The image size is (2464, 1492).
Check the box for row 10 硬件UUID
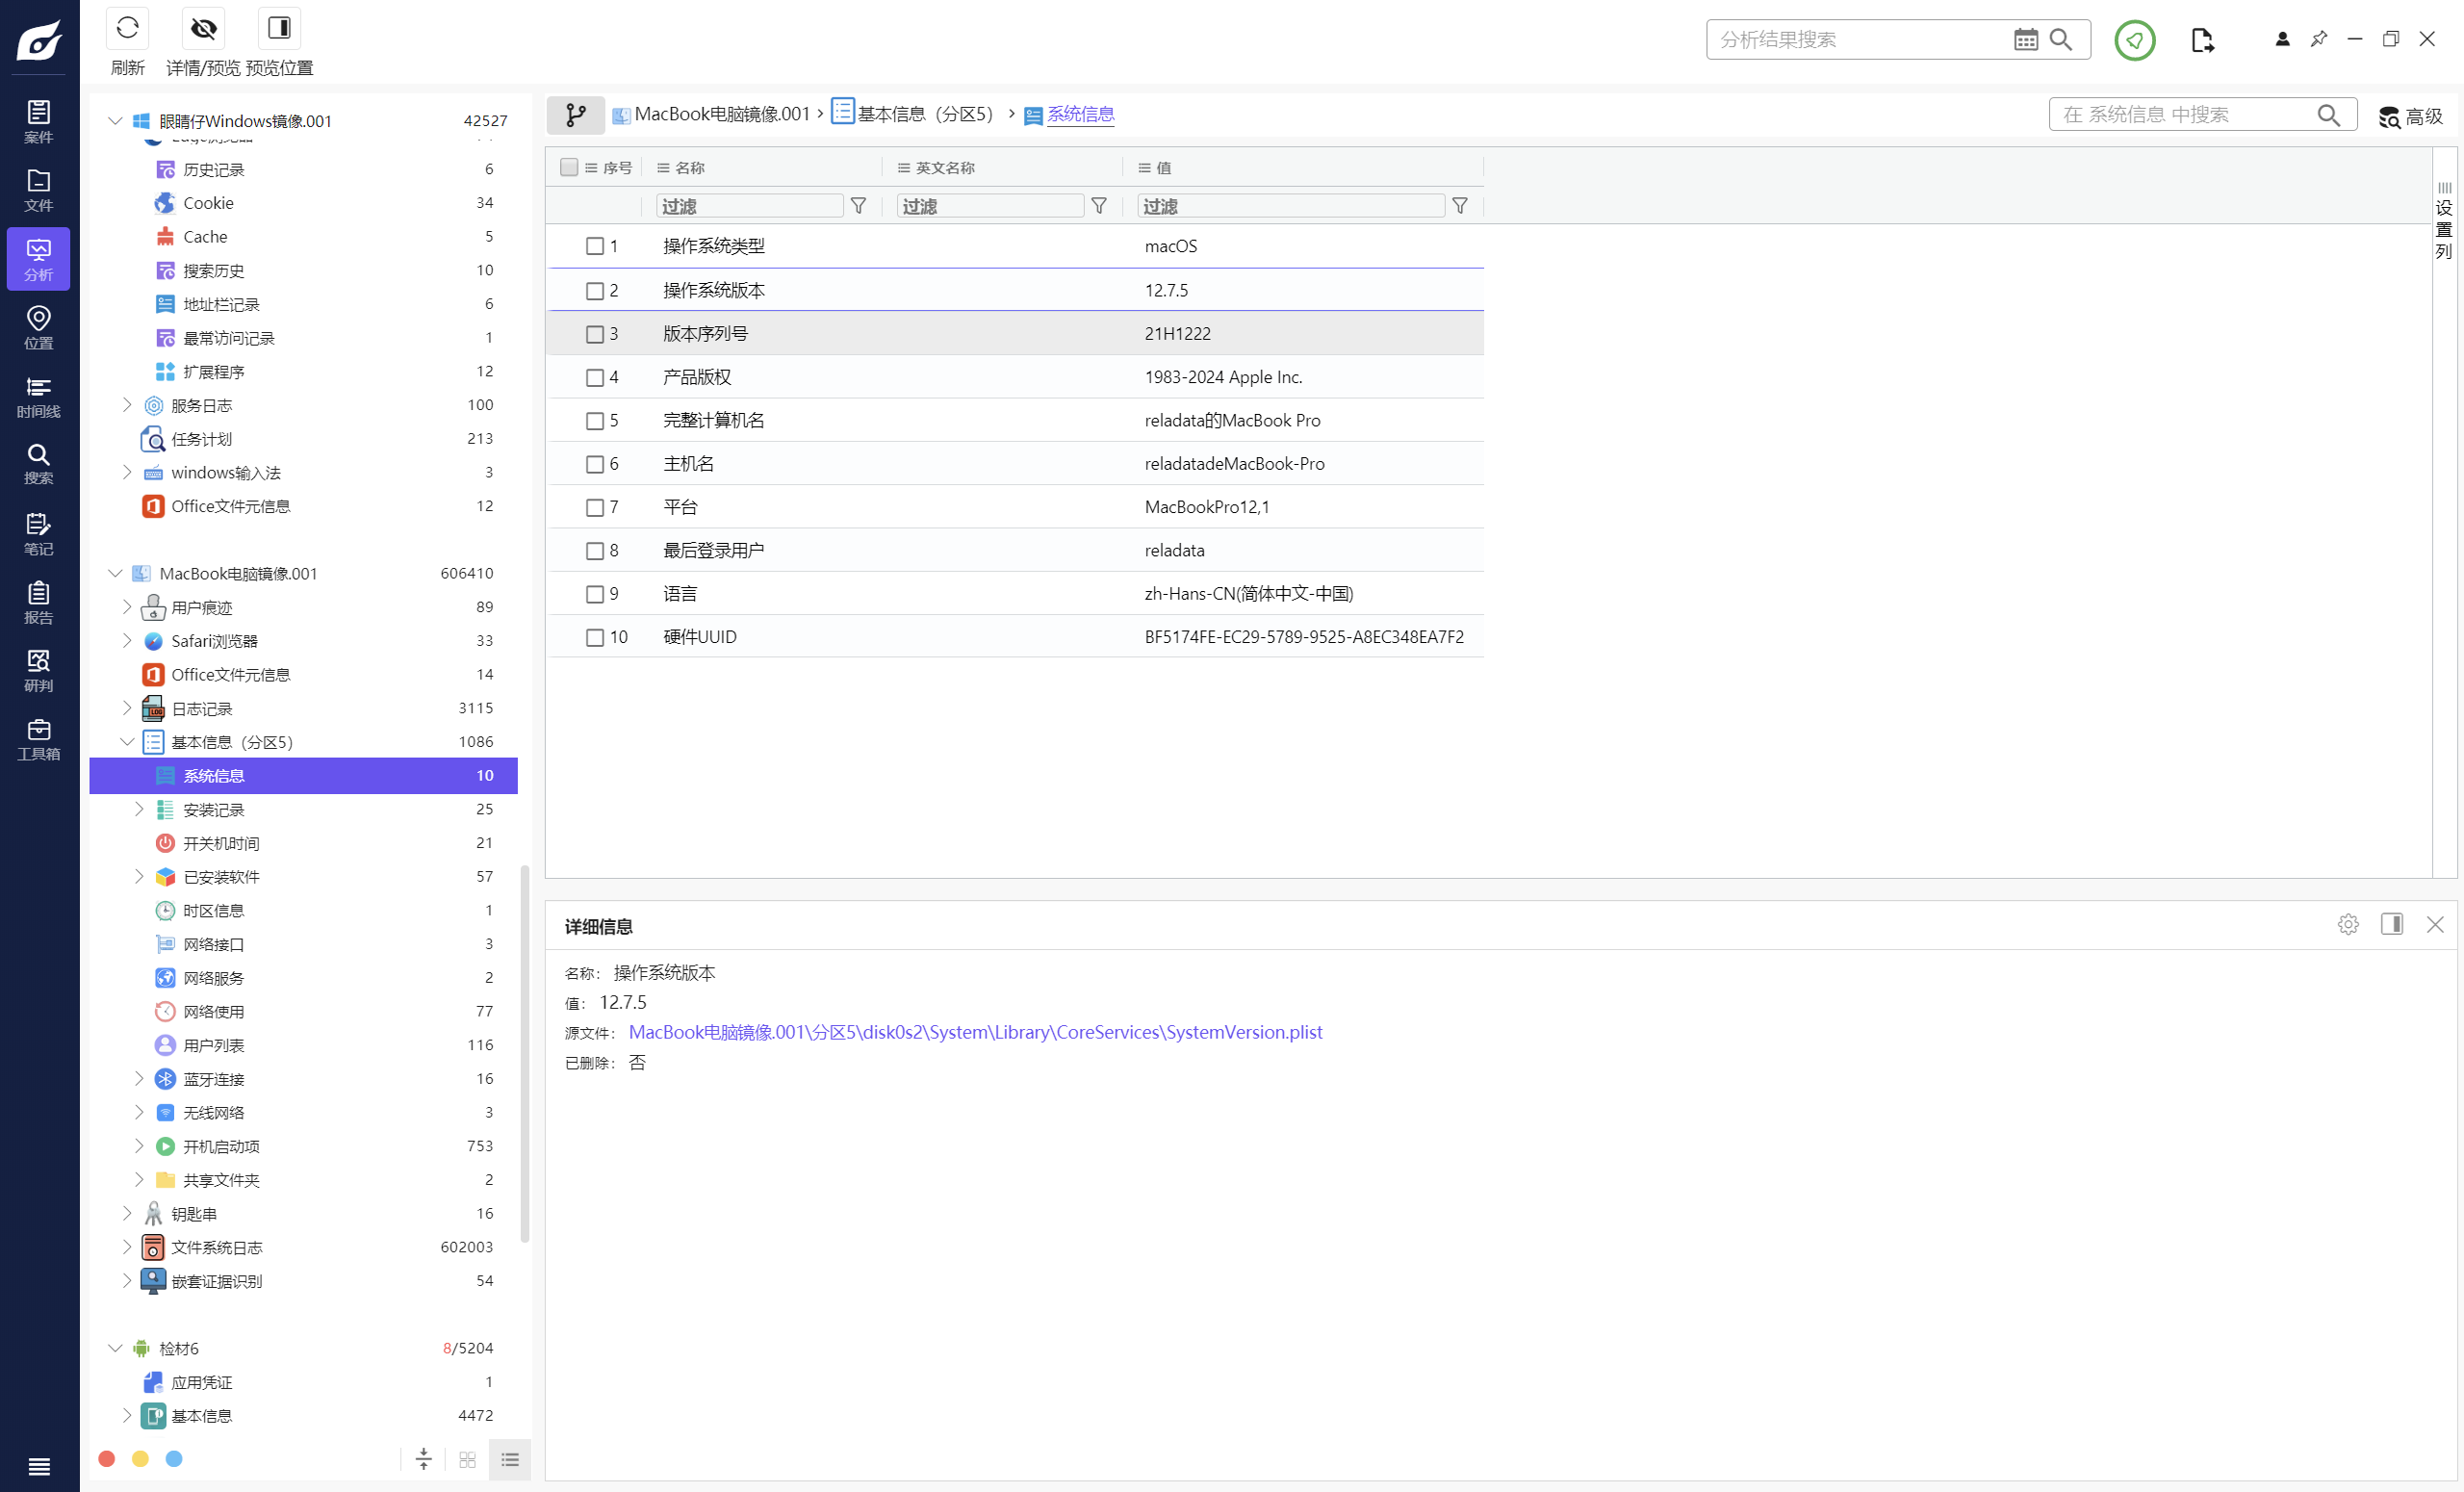tap(595, 638)
